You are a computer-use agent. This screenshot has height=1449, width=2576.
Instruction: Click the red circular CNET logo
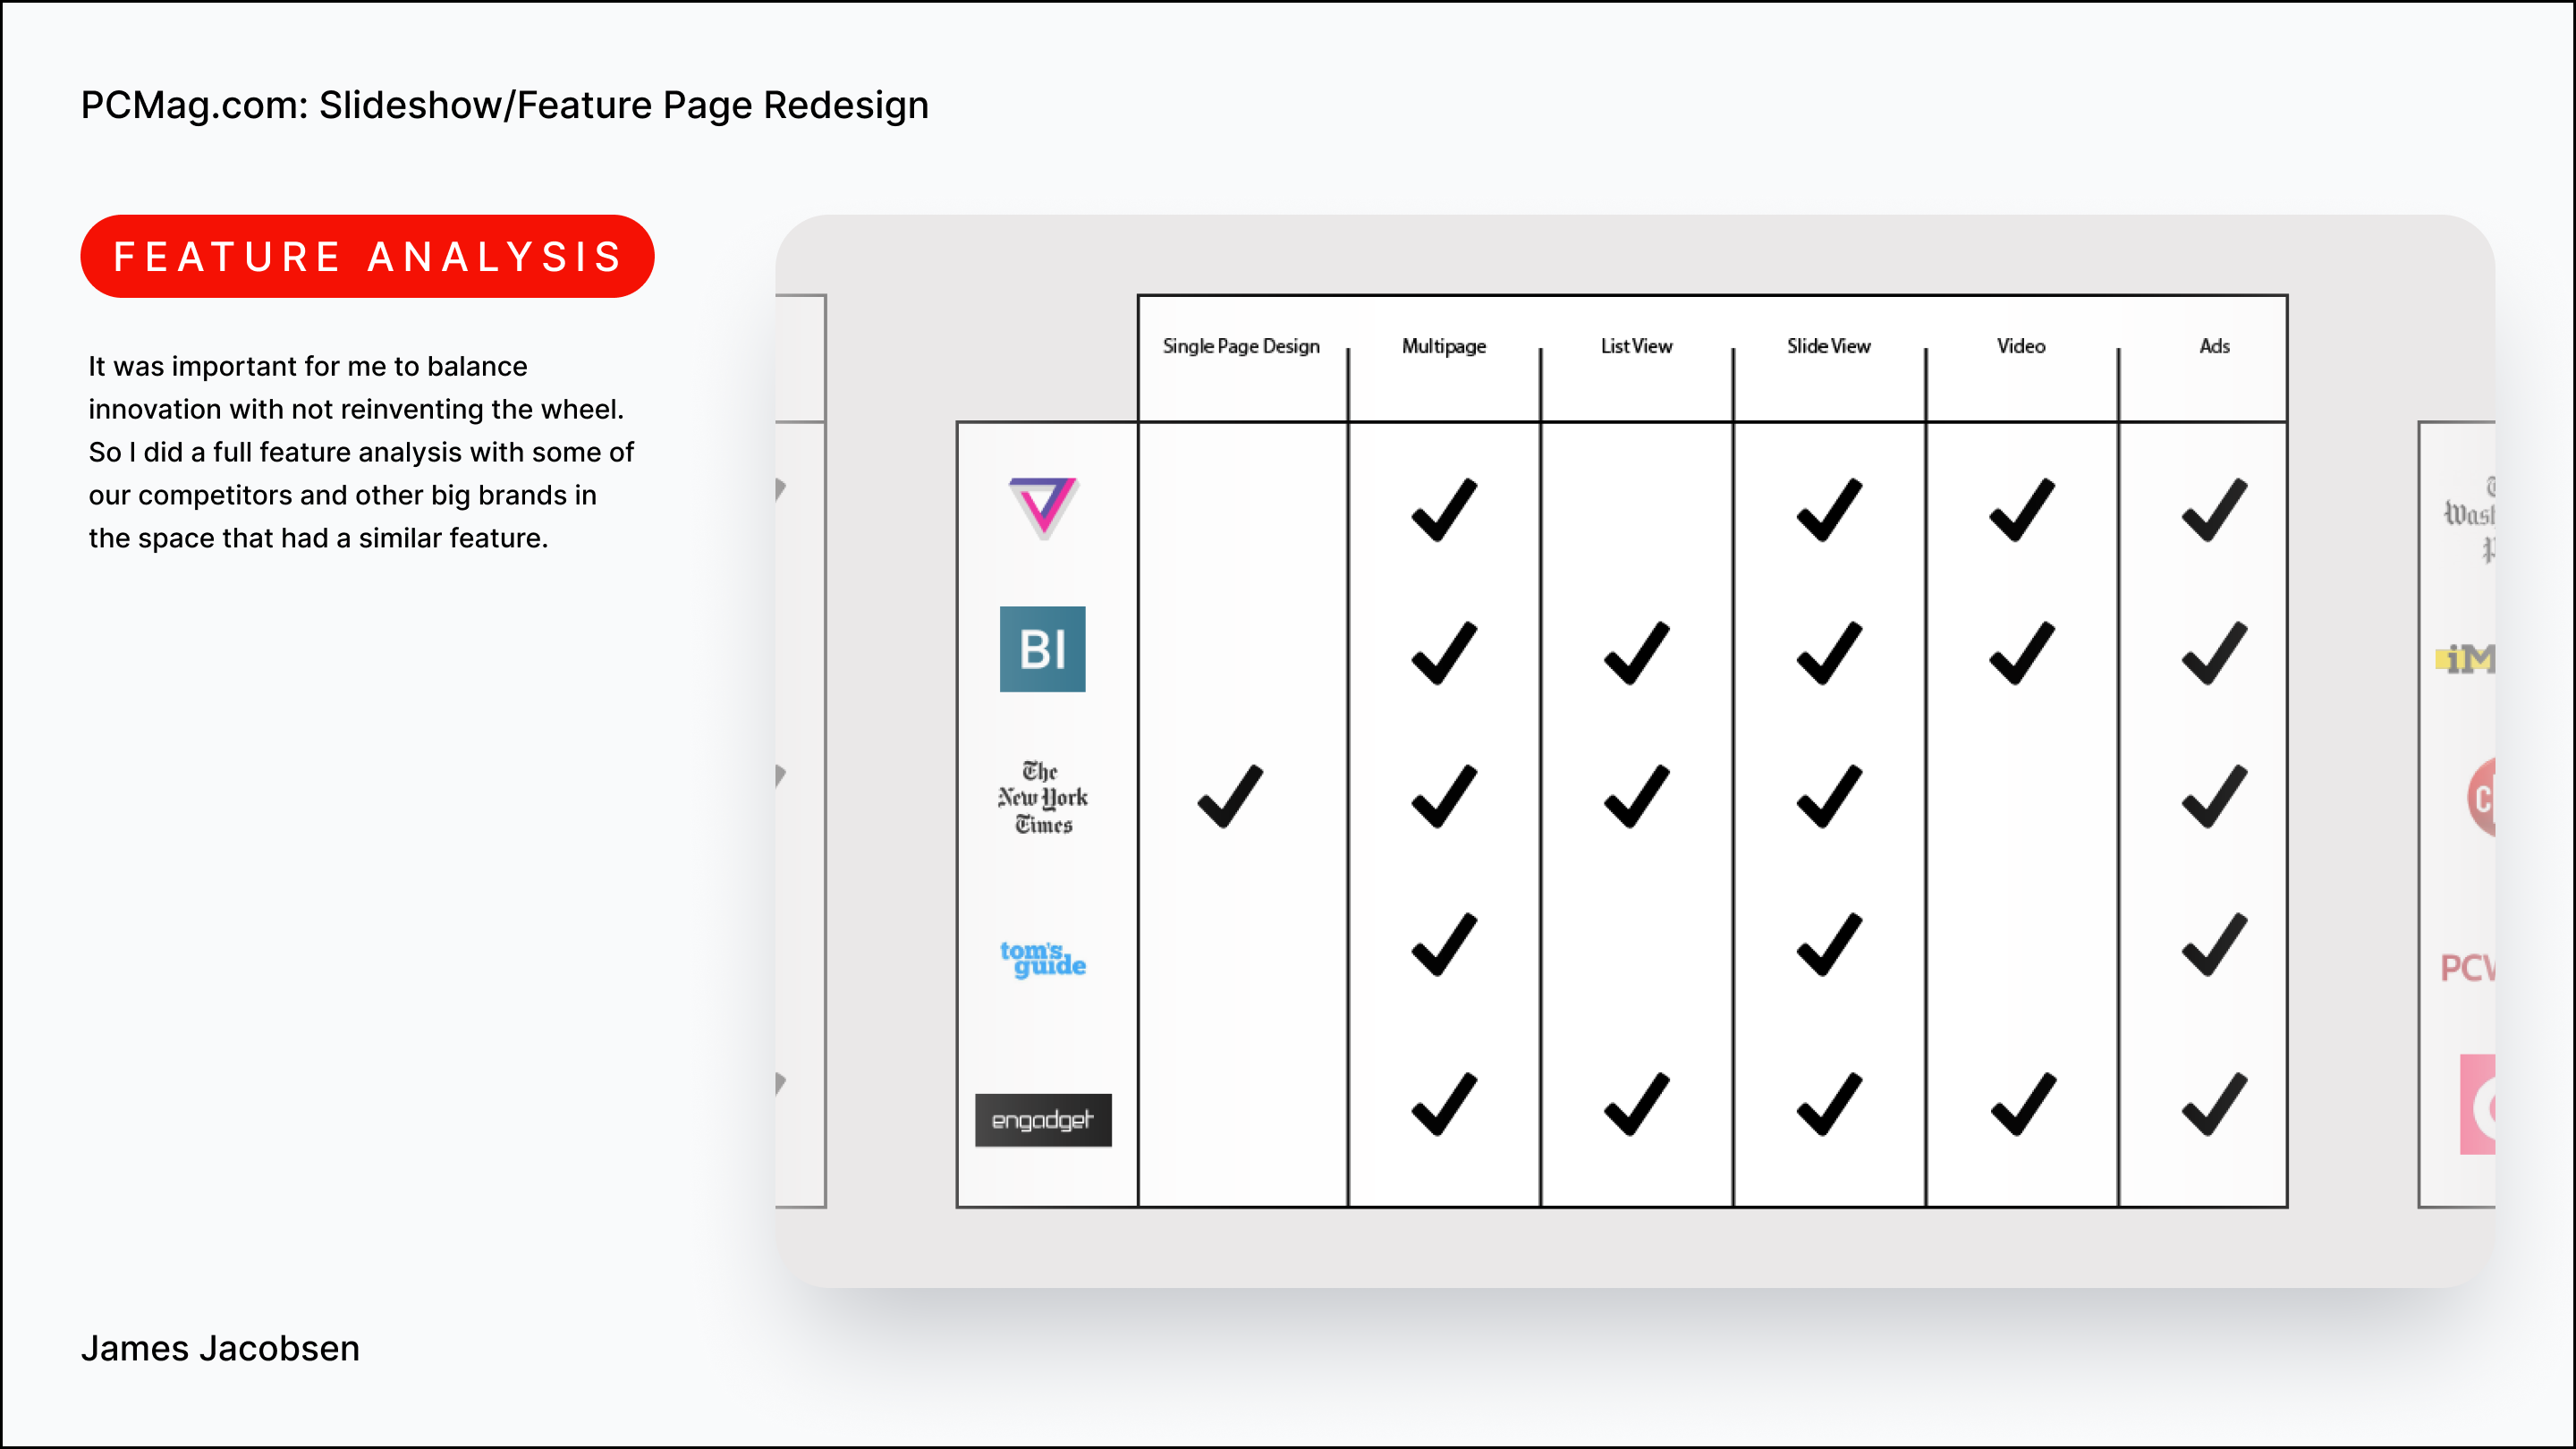point(2481,797)
